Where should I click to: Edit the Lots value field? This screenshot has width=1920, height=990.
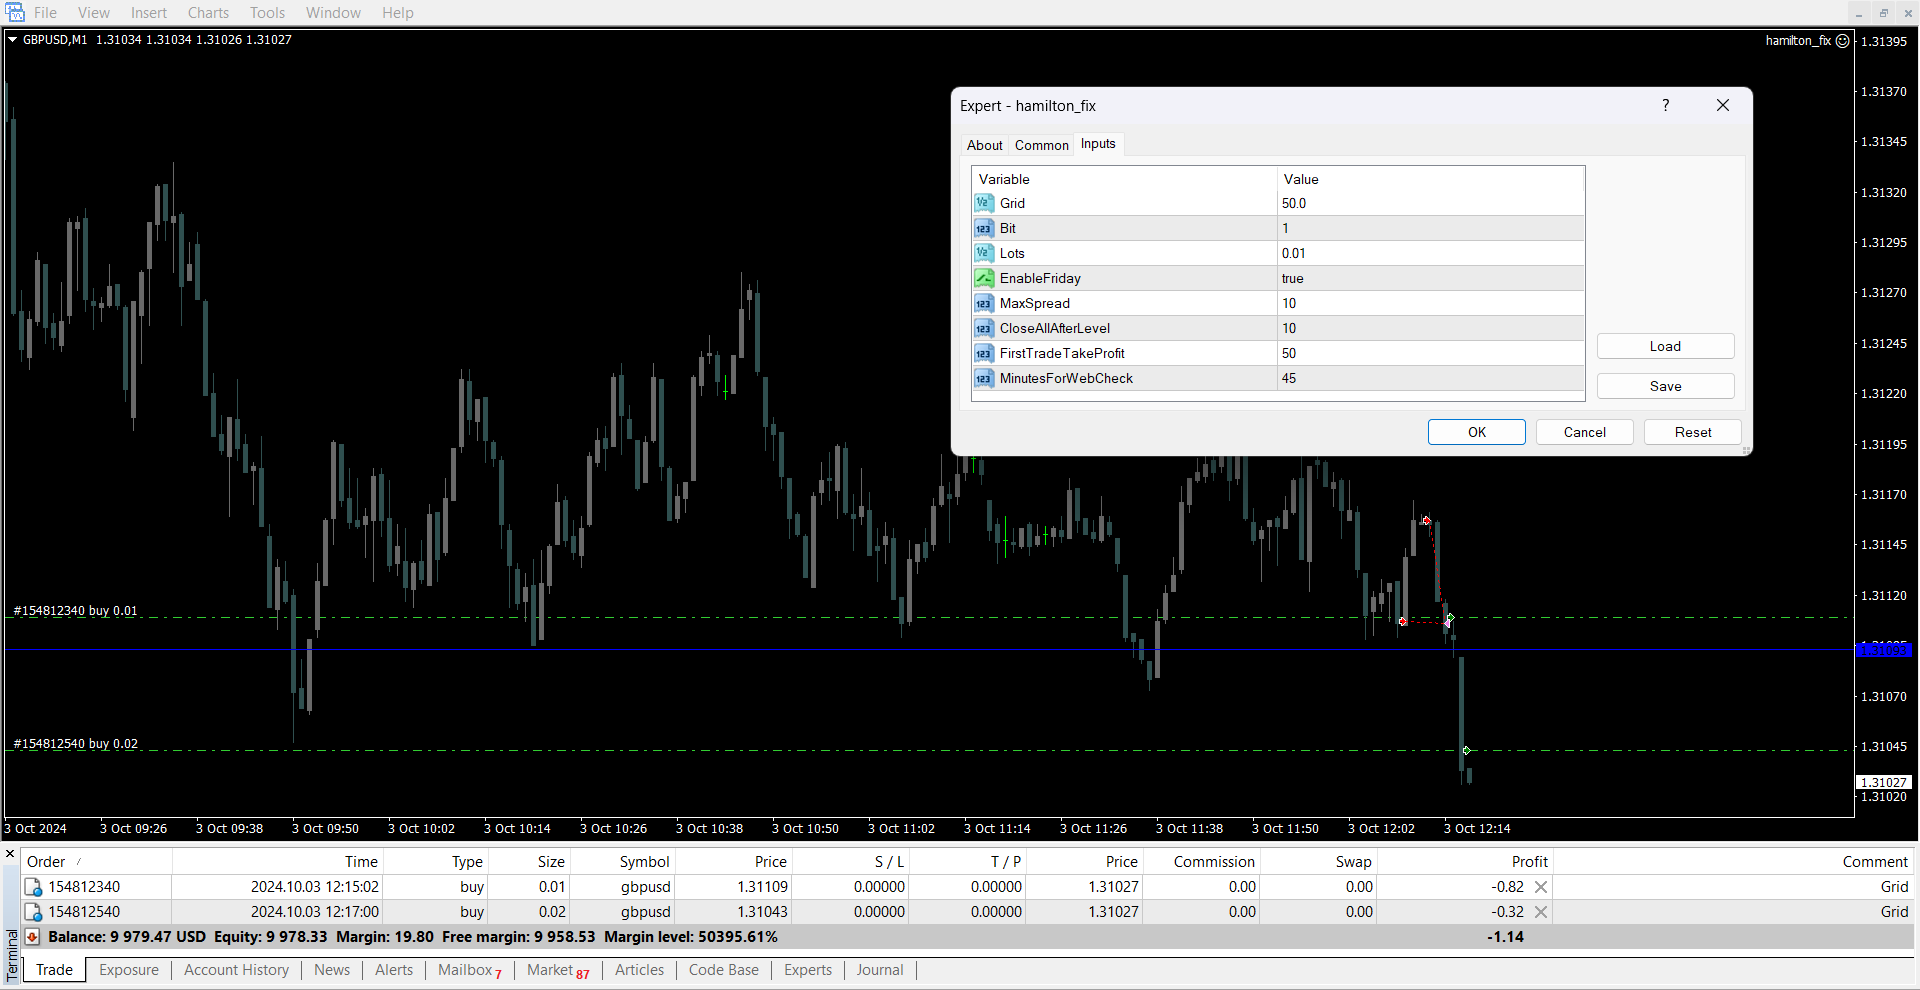point(1430,253)
